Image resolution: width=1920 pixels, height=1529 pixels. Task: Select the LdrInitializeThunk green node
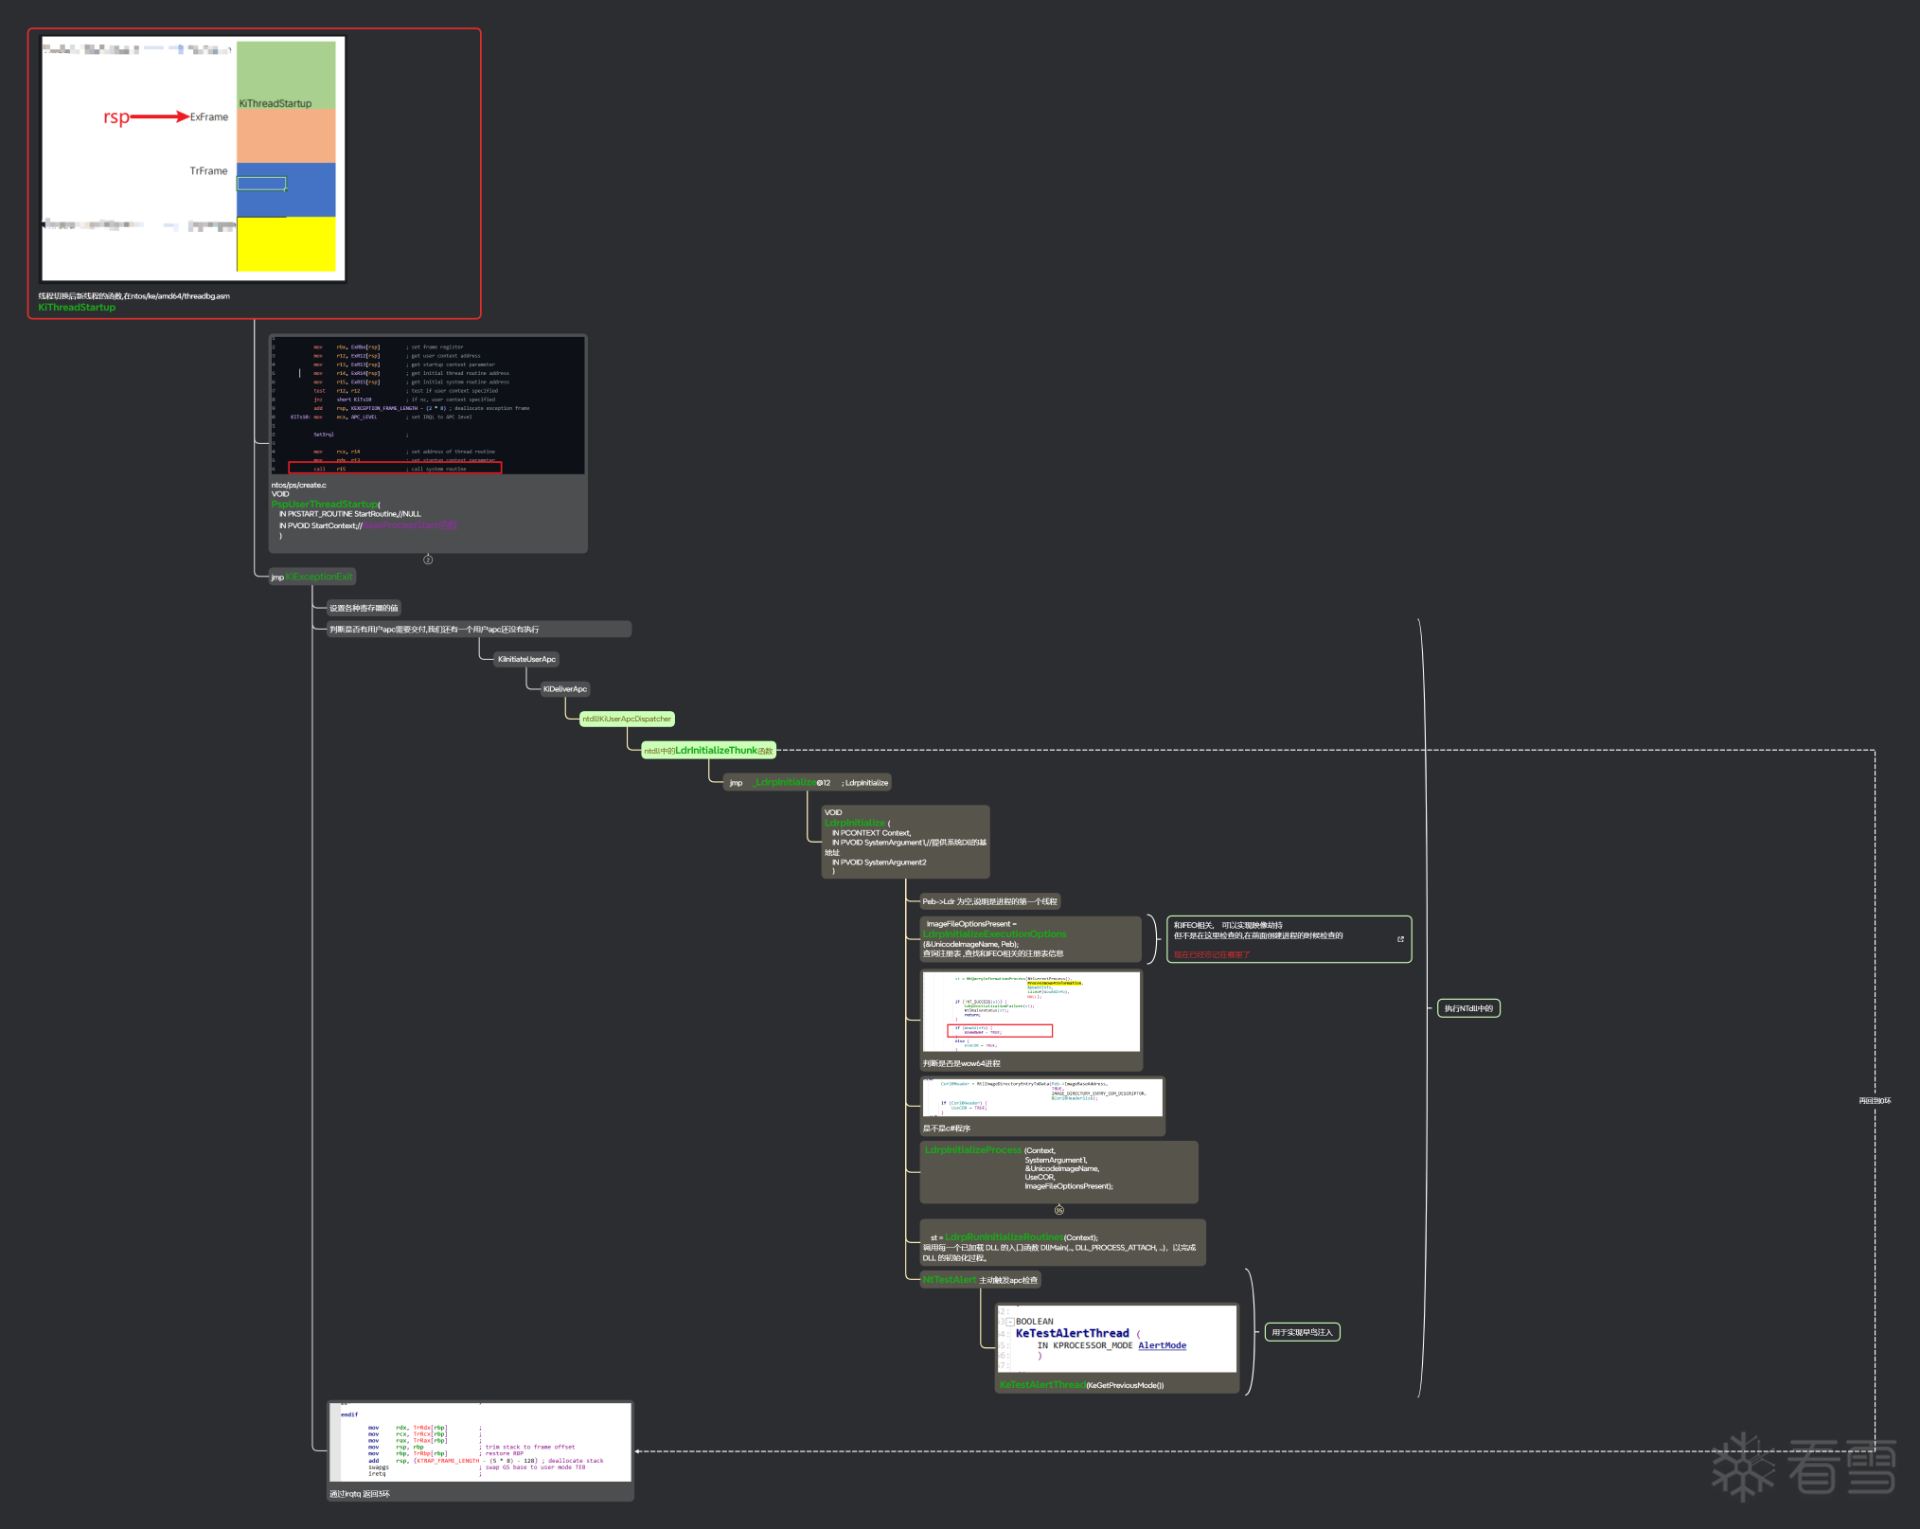point(708,750)
